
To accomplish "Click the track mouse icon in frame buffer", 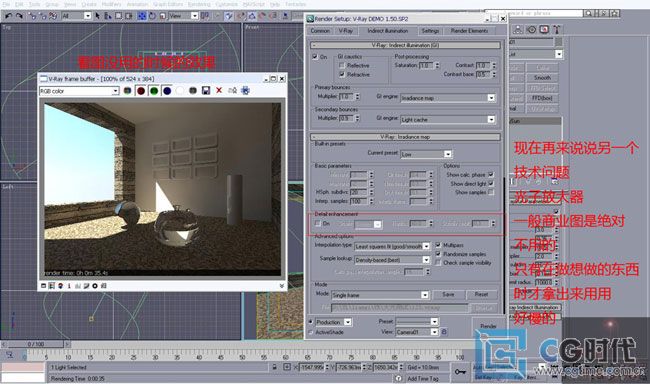I will click(232, 90).
